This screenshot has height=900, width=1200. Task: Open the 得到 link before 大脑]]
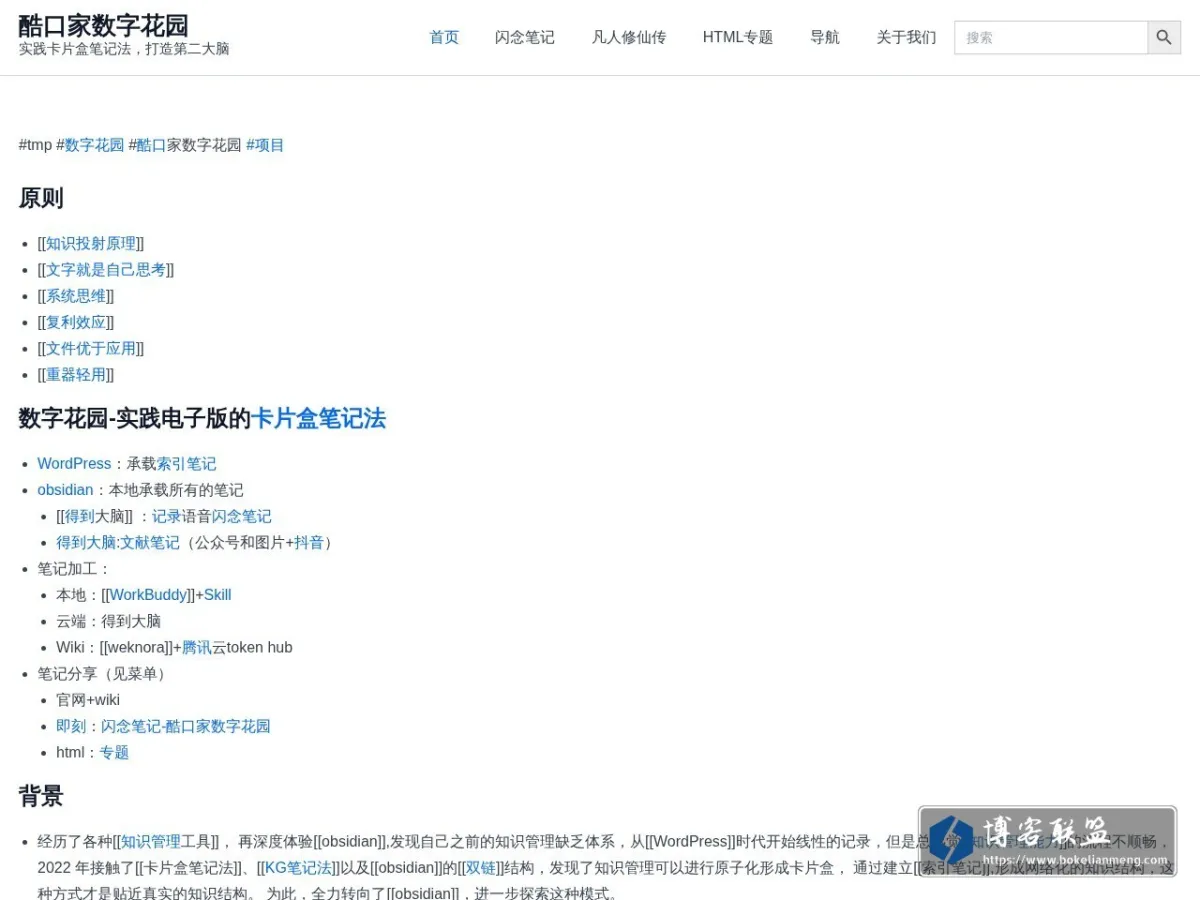[80, 516]
